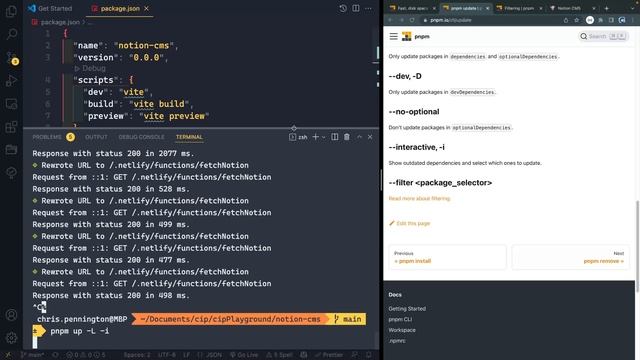Click the browser page vertical scrollbar
This screenshot has height=360, width=640.
click(637, 246)
